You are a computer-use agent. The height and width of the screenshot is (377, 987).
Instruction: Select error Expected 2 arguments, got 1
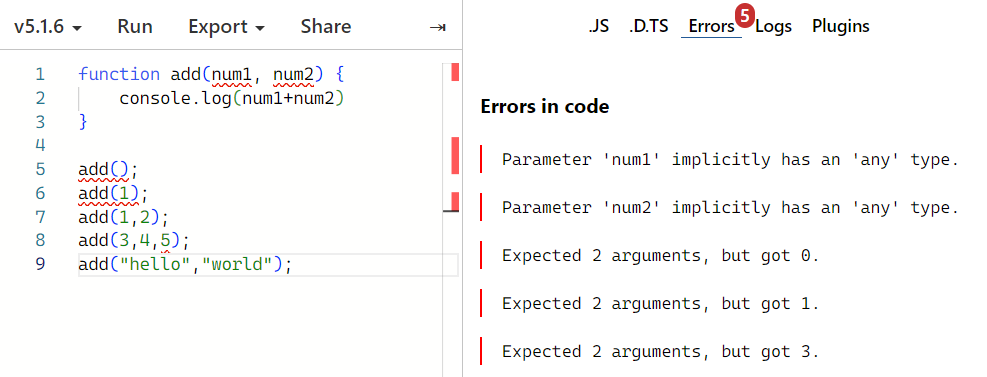coord(660,303)
